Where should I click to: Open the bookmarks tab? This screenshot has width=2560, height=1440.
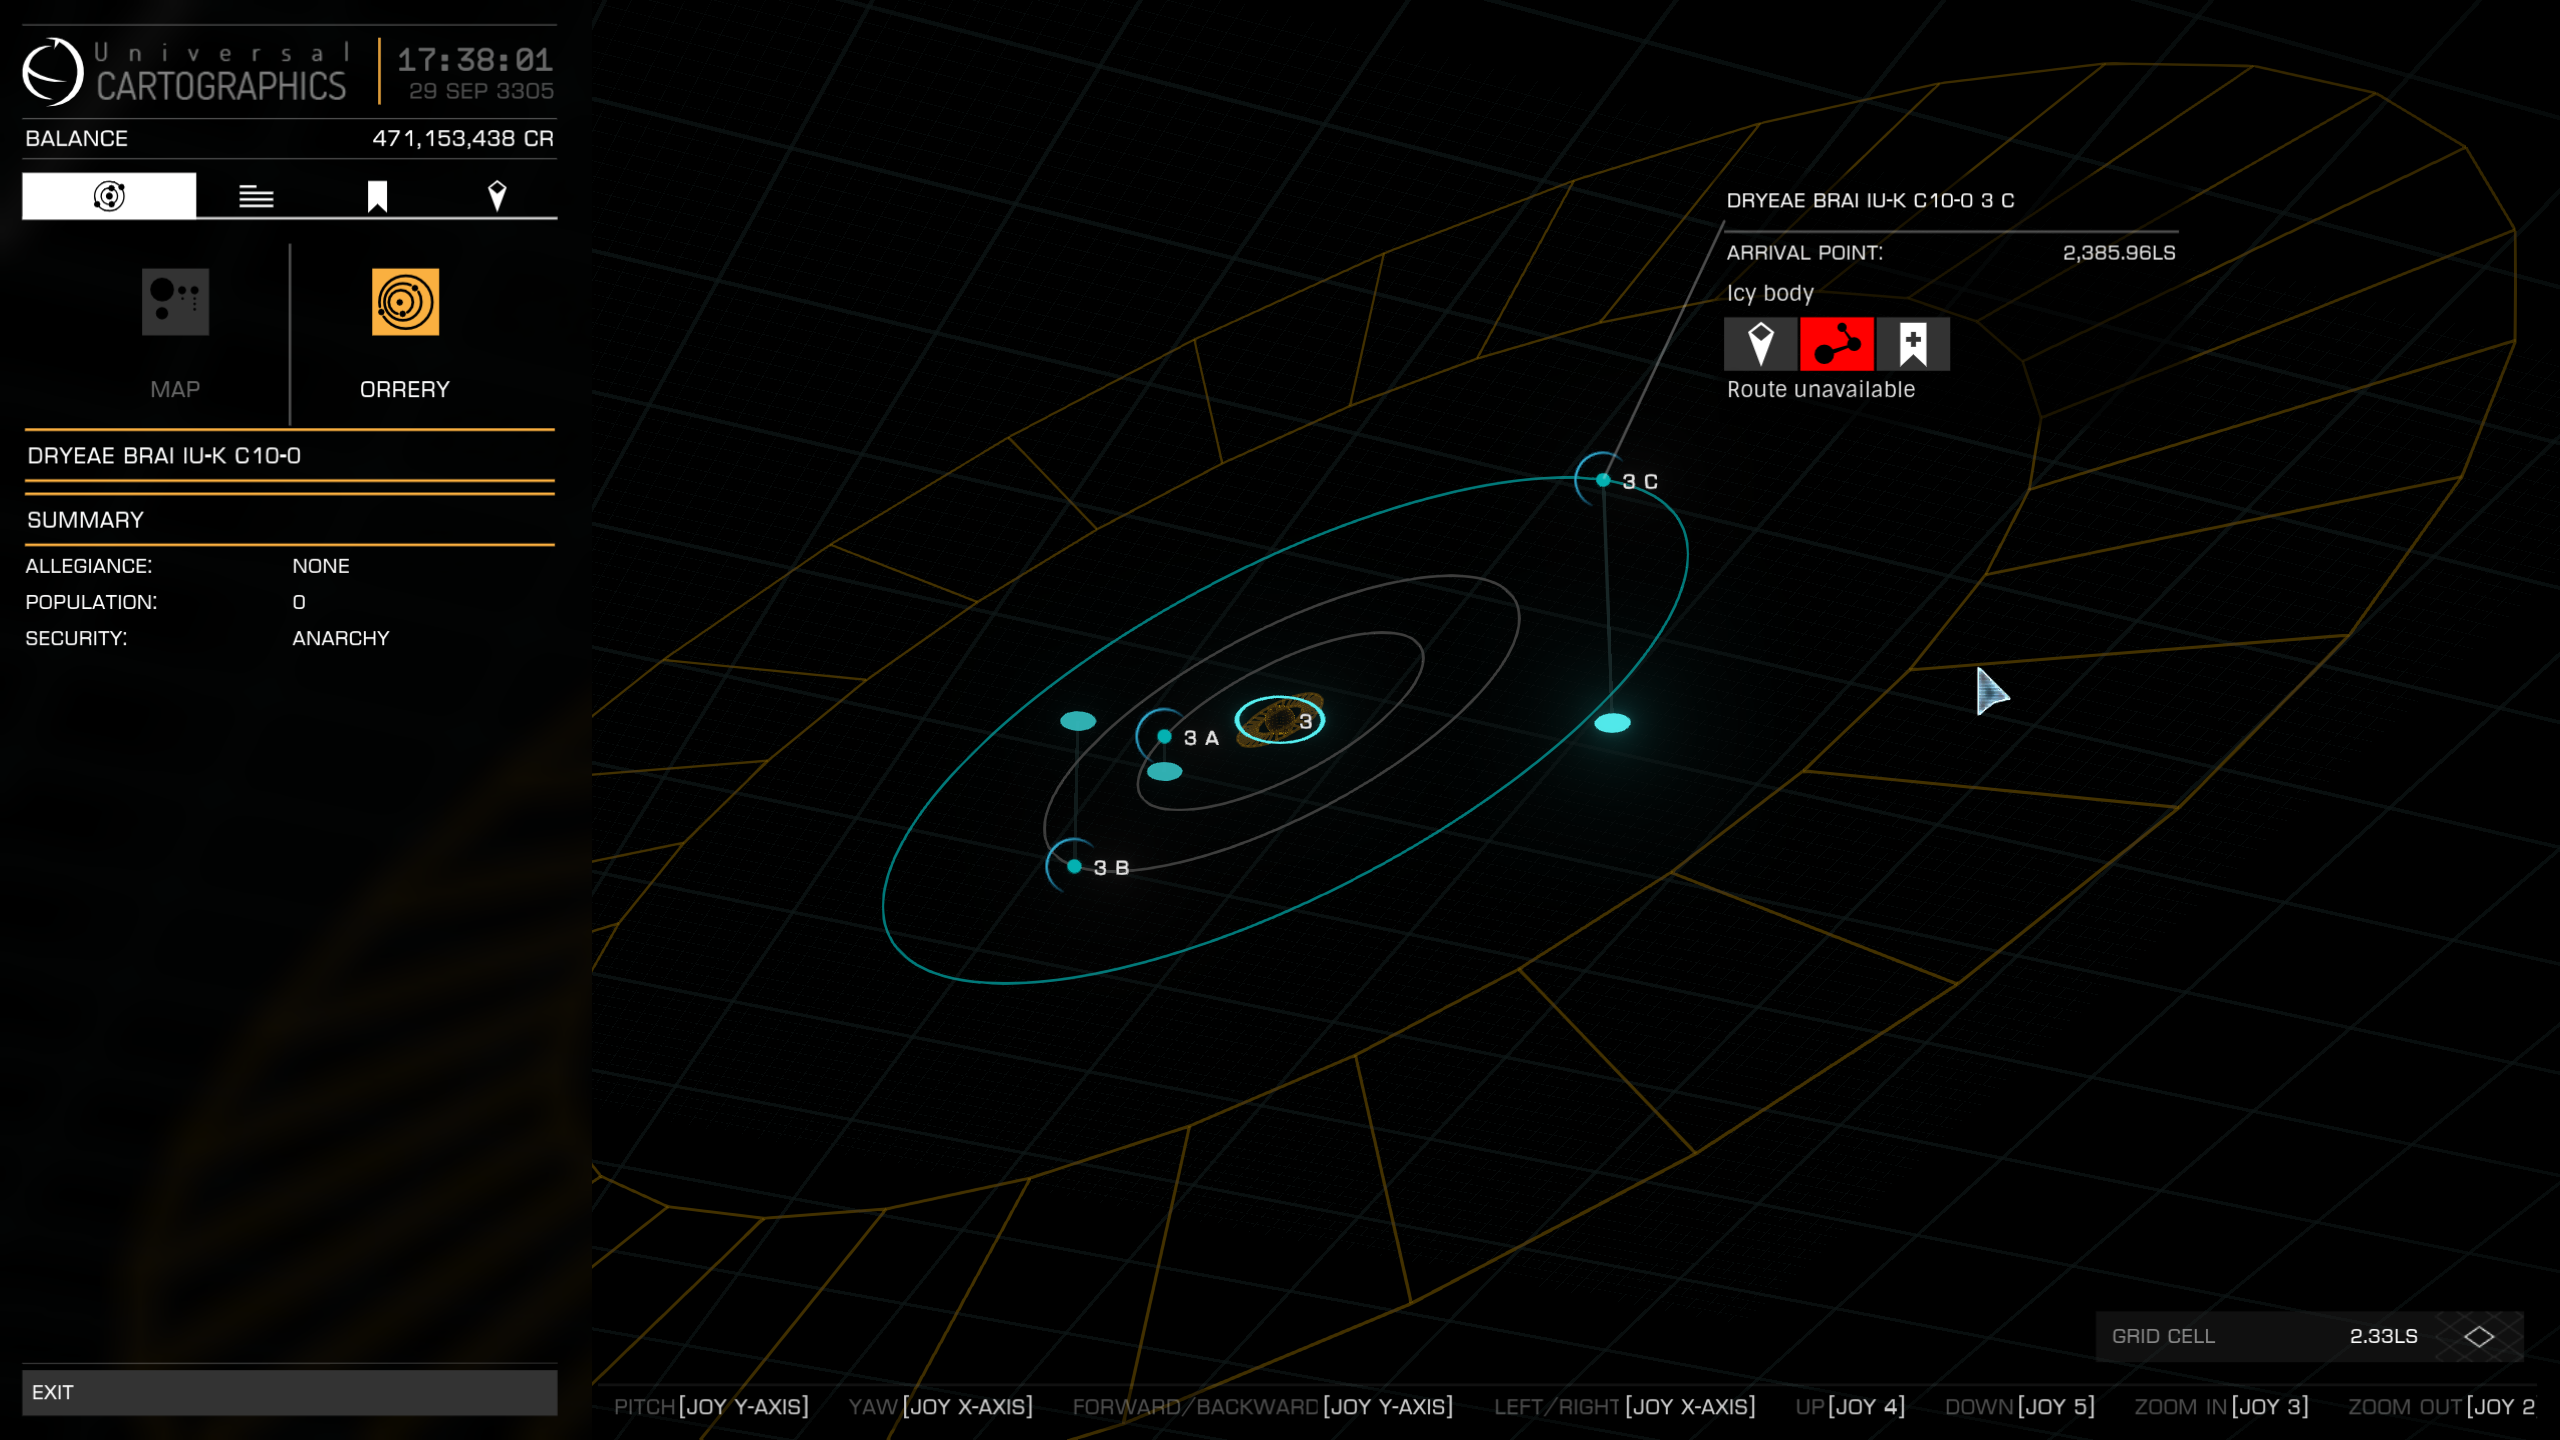click(x=377, y=196)
